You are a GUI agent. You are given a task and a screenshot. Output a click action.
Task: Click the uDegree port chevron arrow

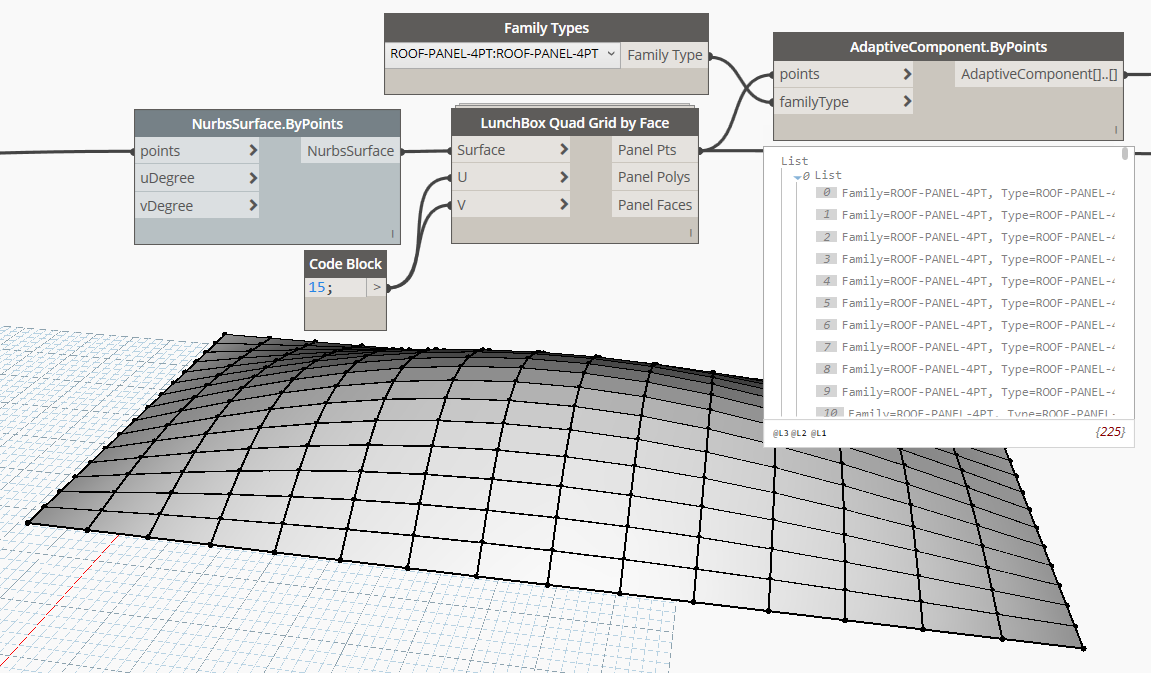(x=253, y=178)
